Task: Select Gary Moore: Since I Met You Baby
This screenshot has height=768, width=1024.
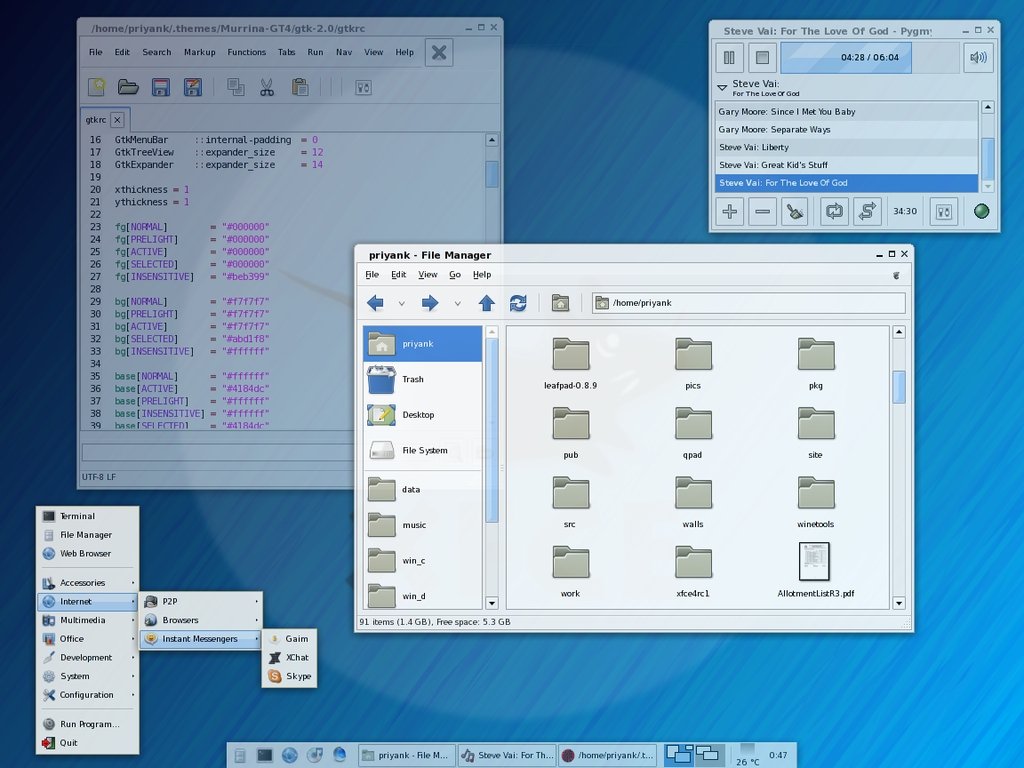Action: click(846, 112)
